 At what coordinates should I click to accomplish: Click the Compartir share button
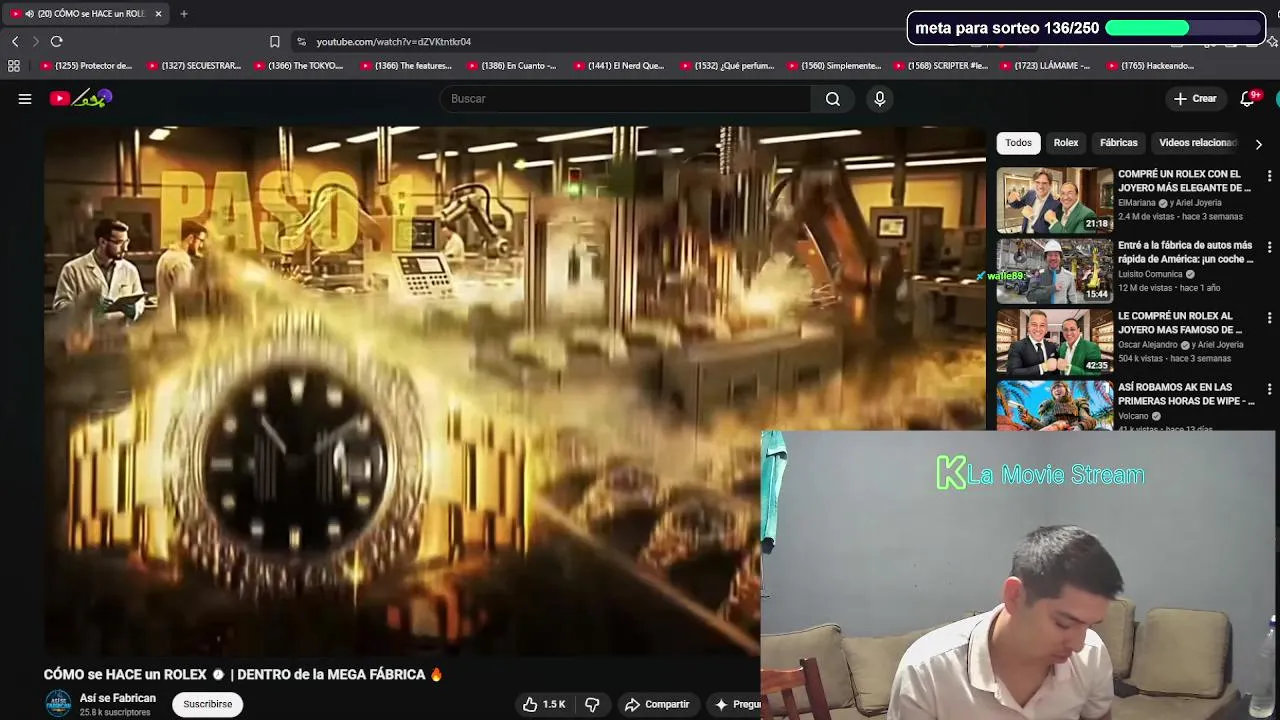pyautogui.click(x=657, y=704)
